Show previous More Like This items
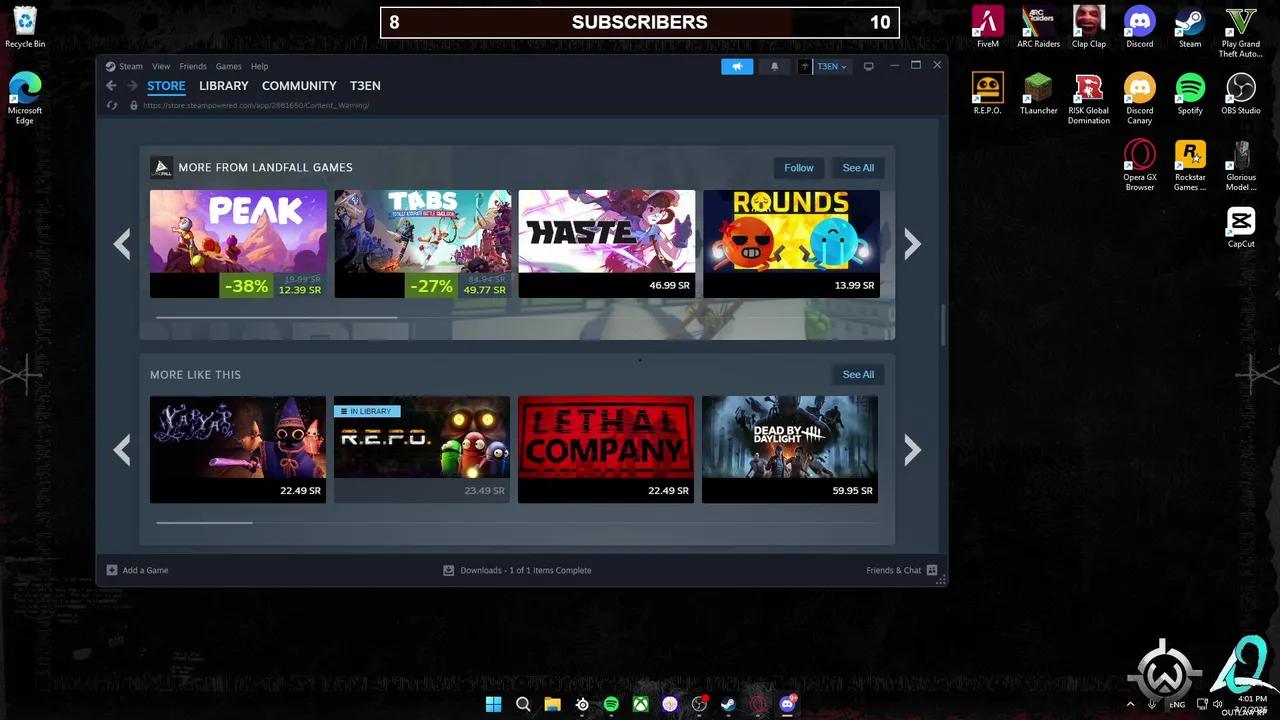This screenshot has height=720, width=1280. 122,450
